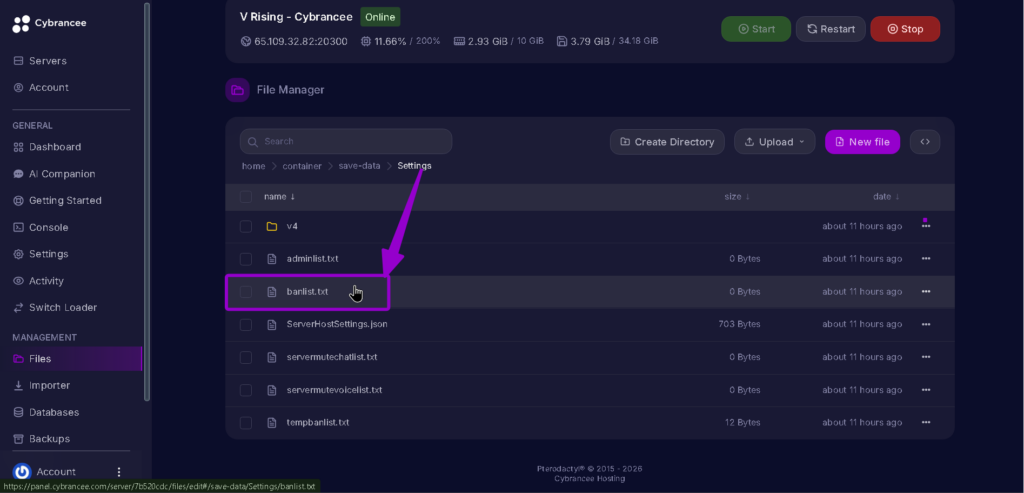Click the Cybrancee logo icon
Viewport: 1024px width, 493px height.
point(21,24)
